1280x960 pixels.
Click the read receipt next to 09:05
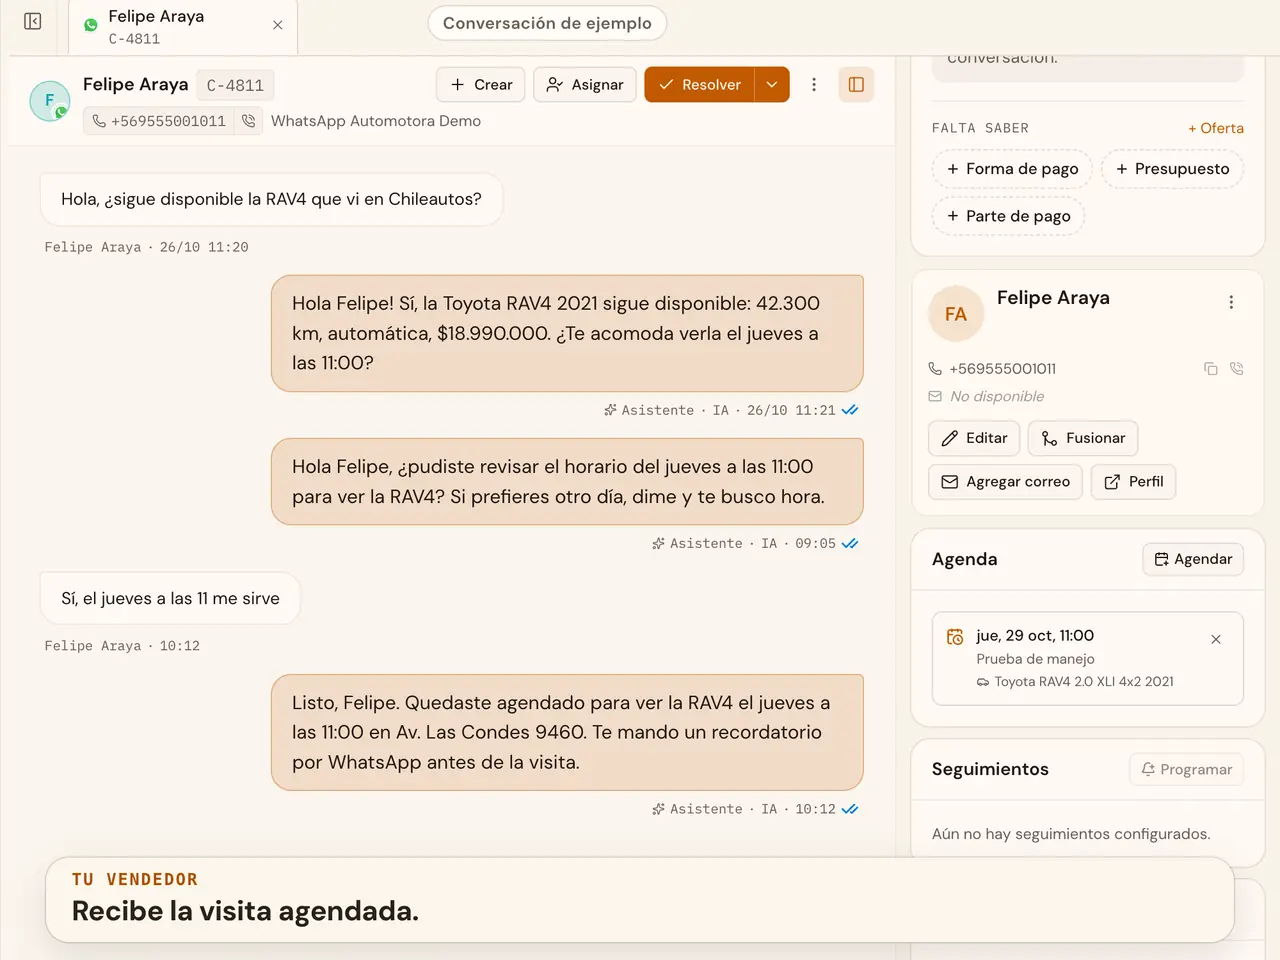coord(850,544)
